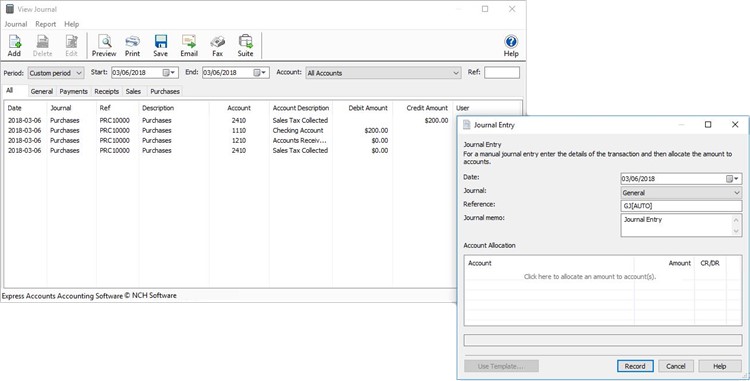Open the Journal type dropdown showing General
Image resolution: width=750 pixels, height=381 pixels.
681,193
